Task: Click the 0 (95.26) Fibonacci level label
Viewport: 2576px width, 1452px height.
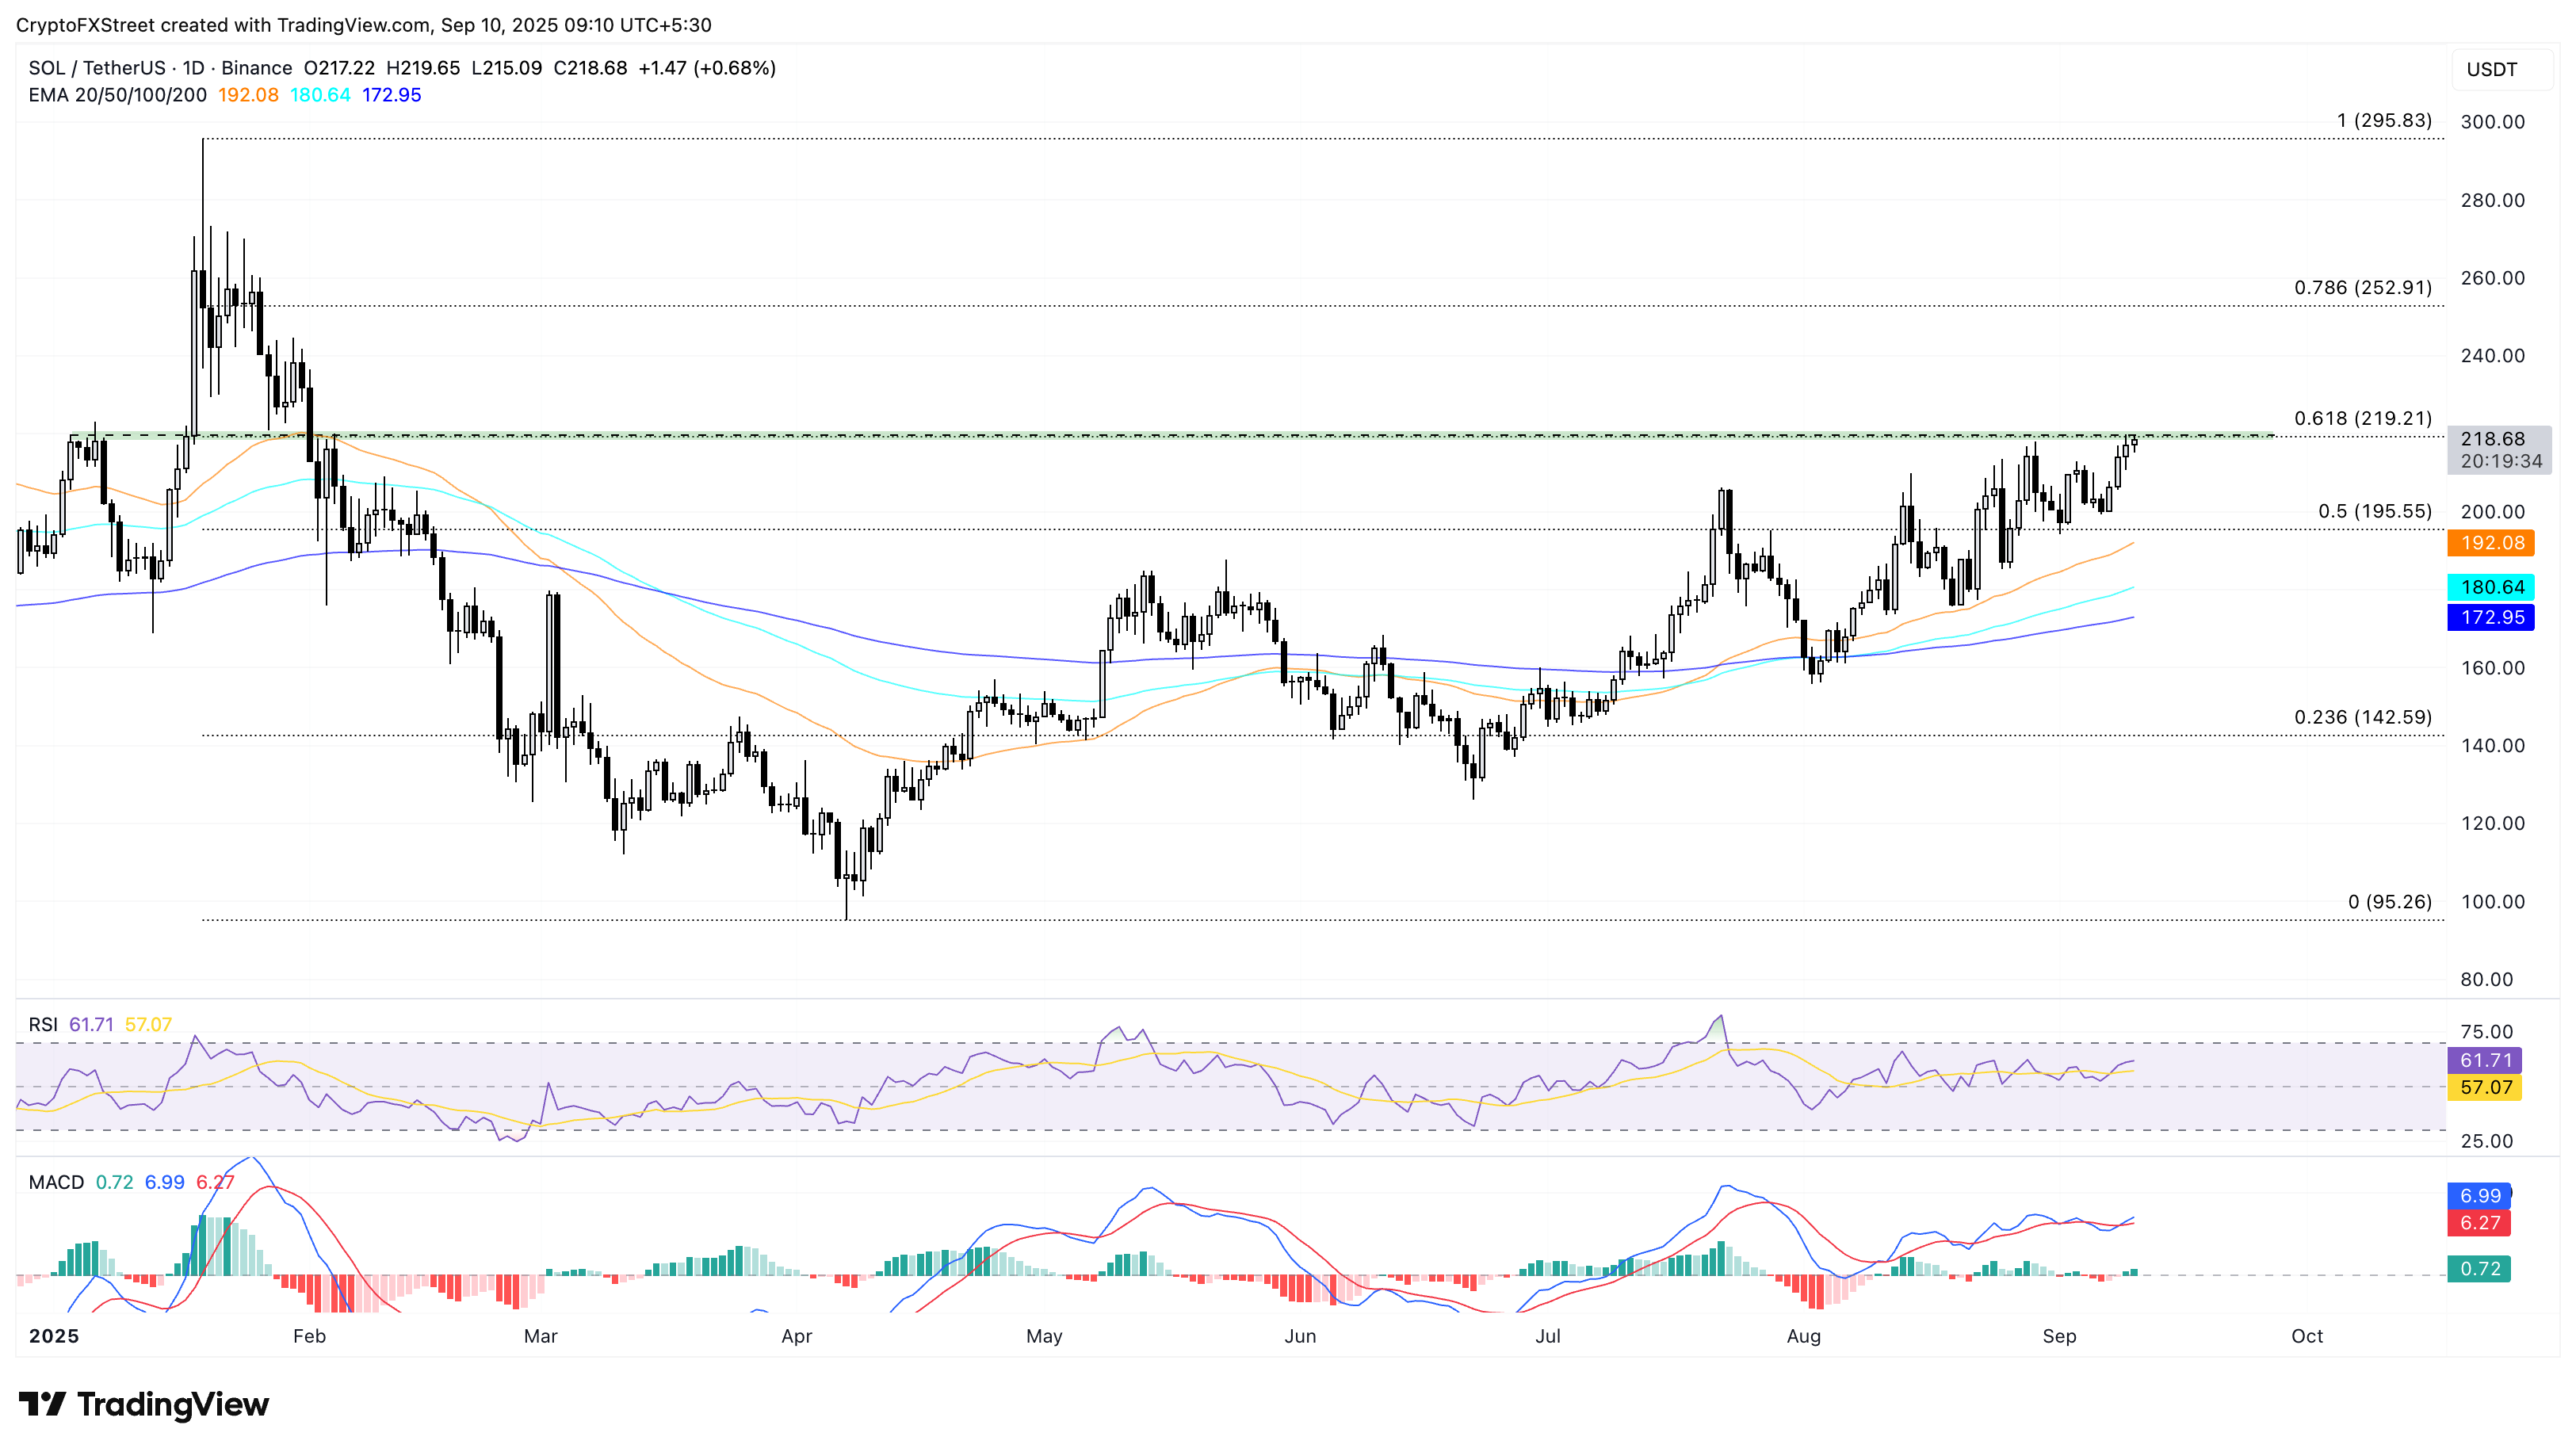Action: tap(2389, 901)
